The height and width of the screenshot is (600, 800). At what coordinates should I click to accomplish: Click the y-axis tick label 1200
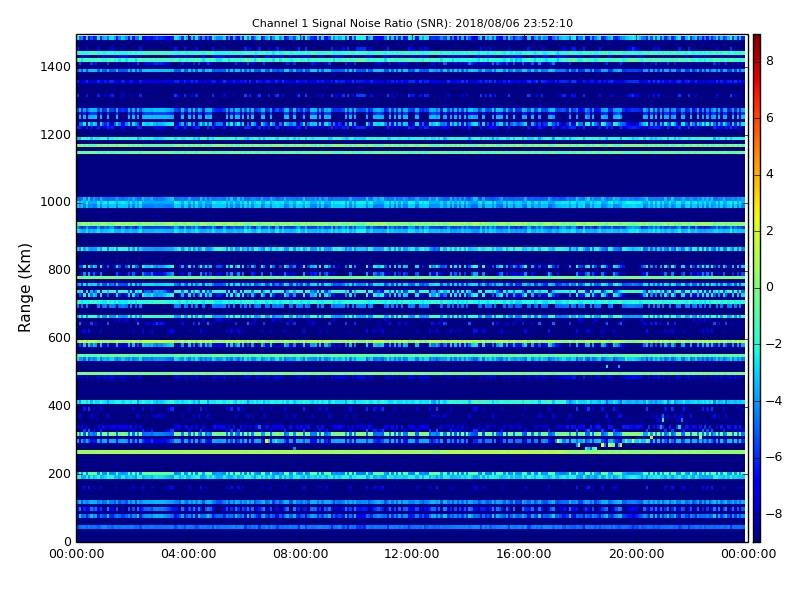(x=56, y=135)
